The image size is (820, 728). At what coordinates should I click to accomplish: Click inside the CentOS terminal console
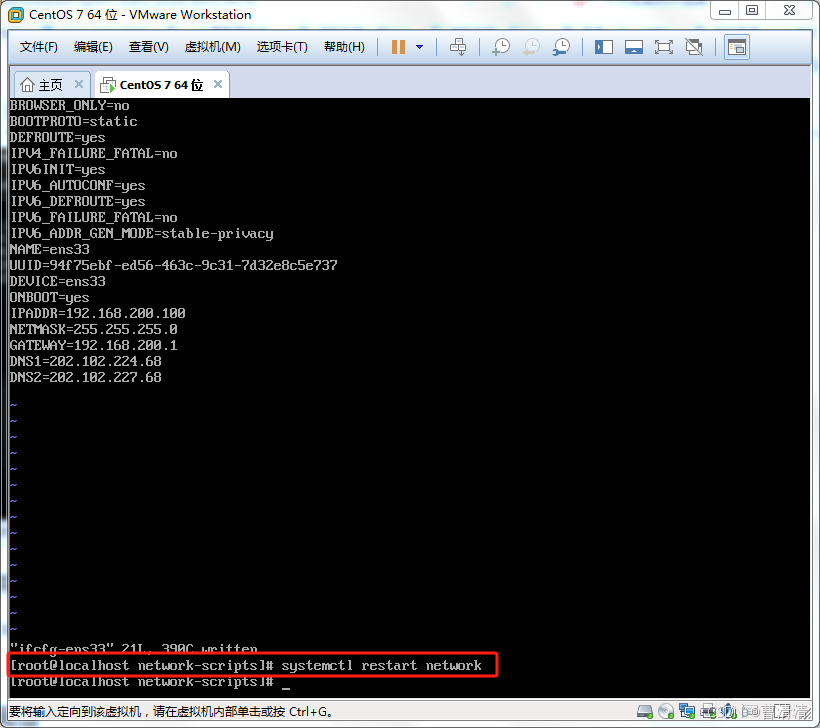[400, 400]
